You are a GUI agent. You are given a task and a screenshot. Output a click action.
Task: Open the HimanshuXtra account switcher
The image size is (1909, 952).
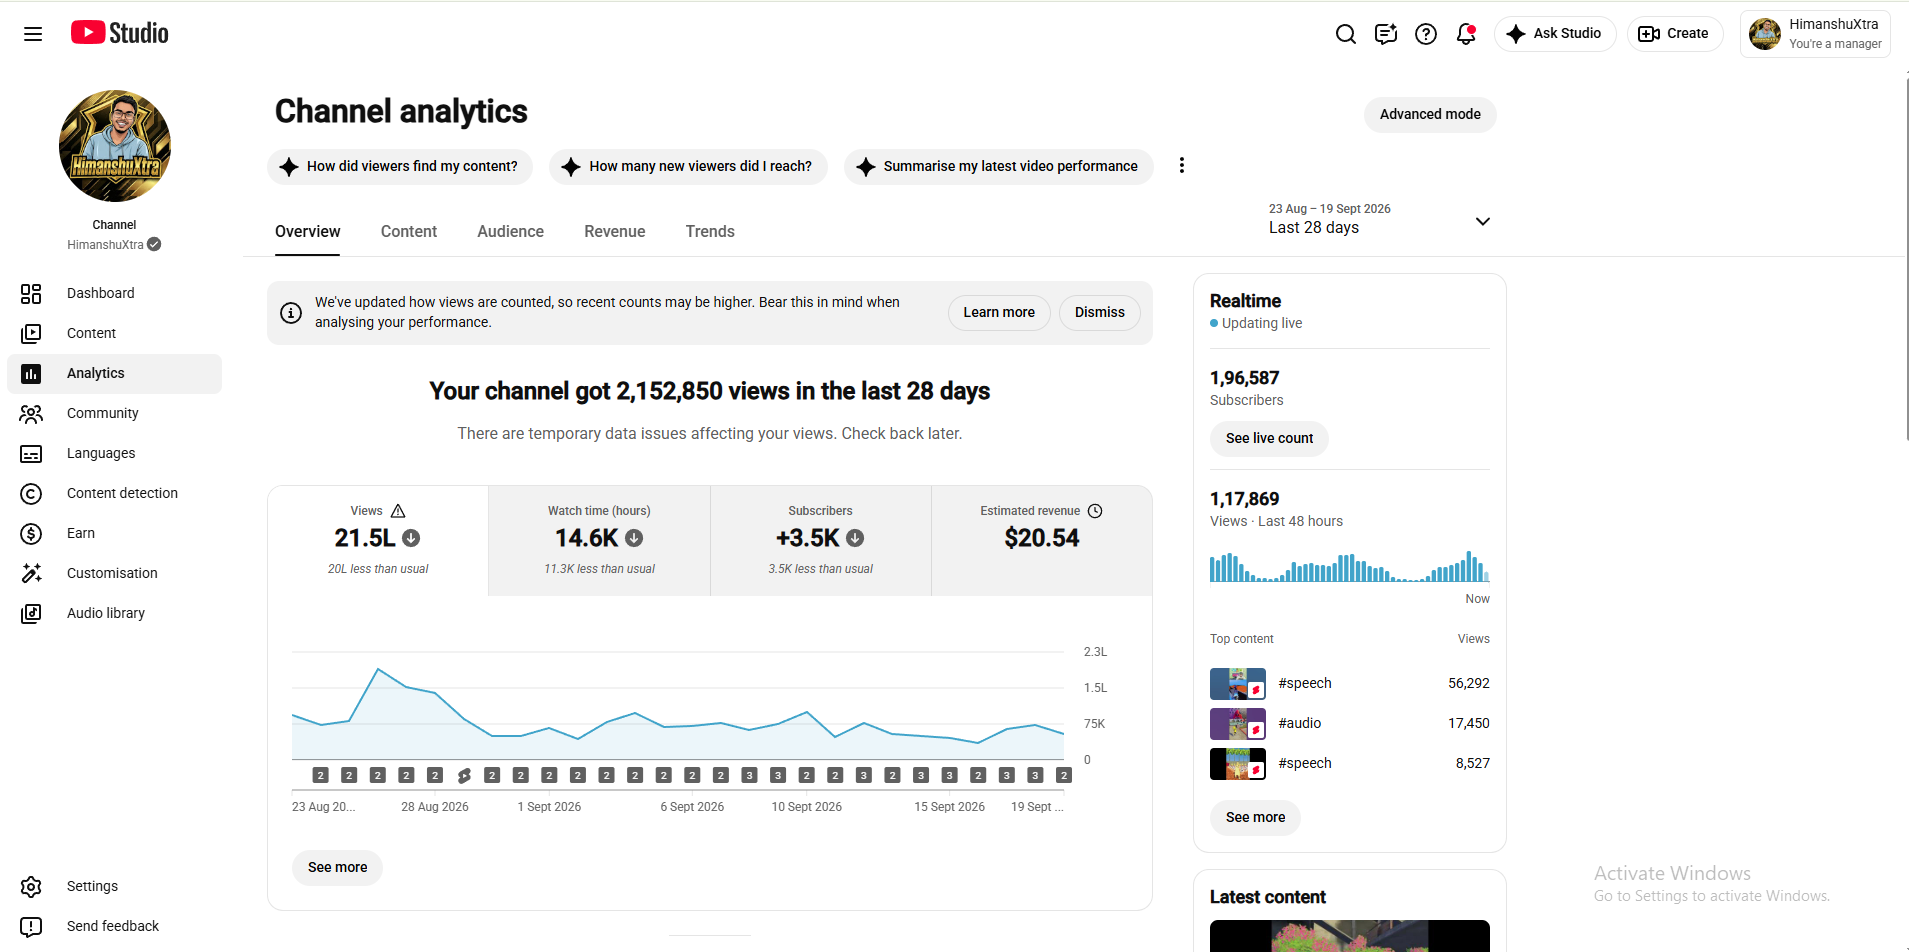click(x=1815, y=34)
